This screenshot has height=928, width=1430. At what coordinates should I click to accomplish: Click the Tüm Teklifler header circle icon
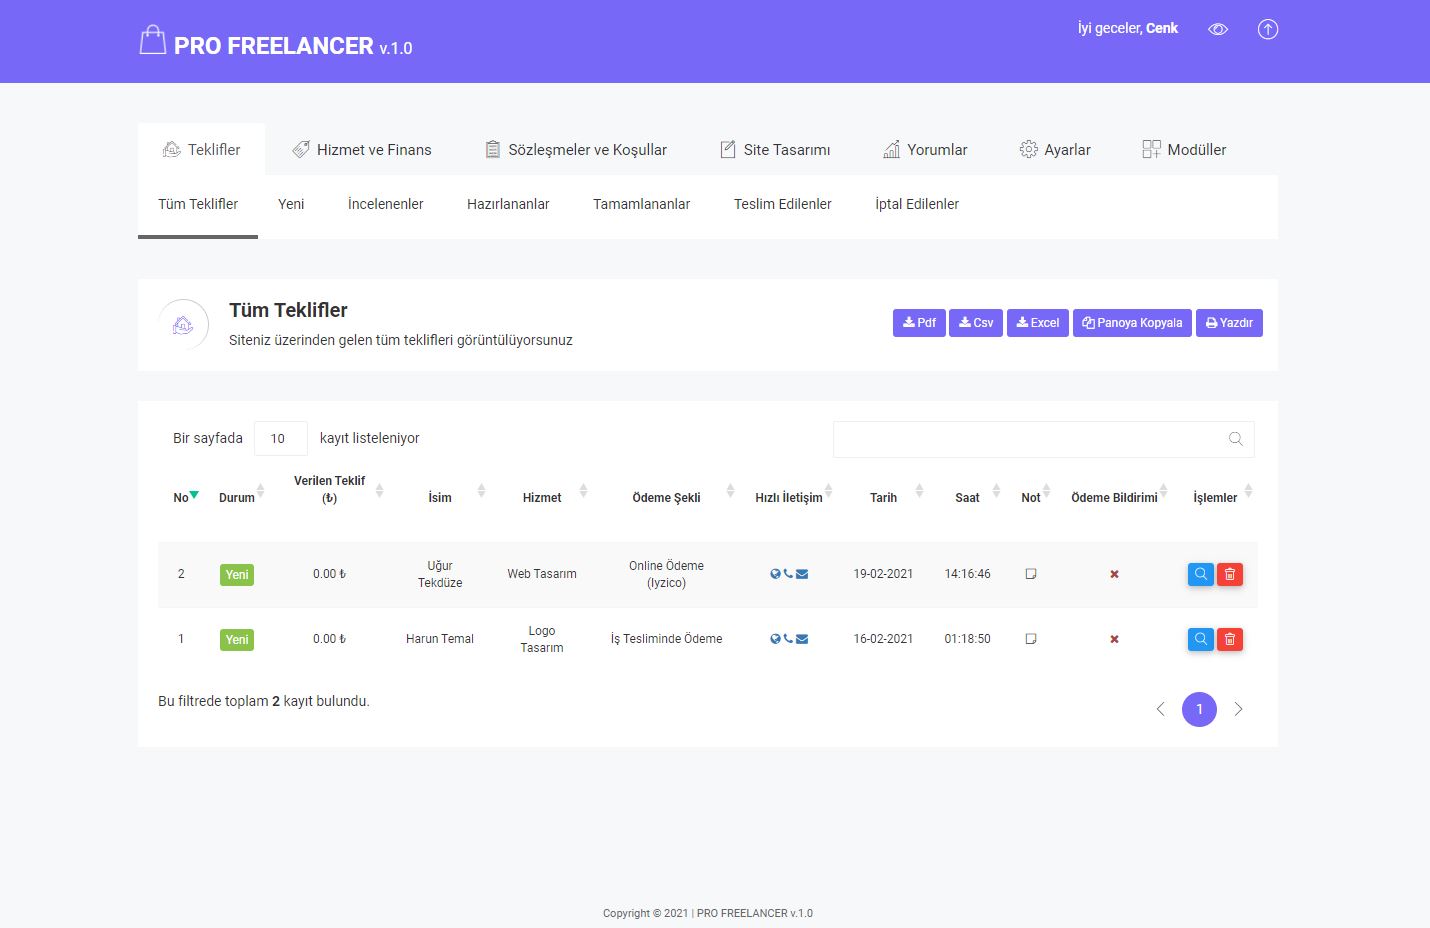(183, 325)
